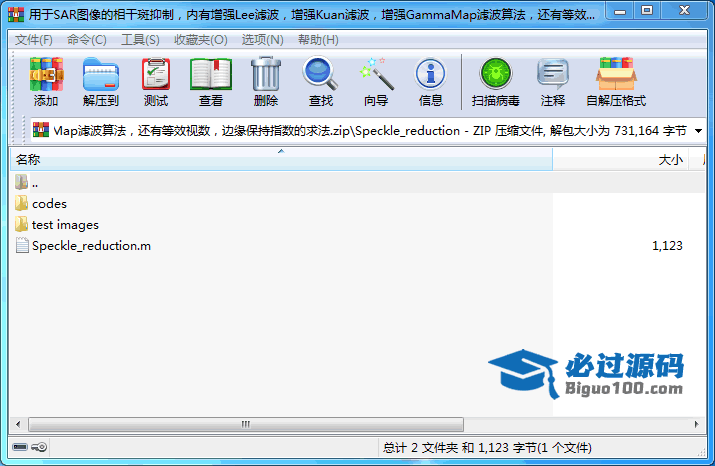This screenshot has height=466, width=715.
Task: Open the Find (查找) magnifier tool
Action: click(321, 73)
